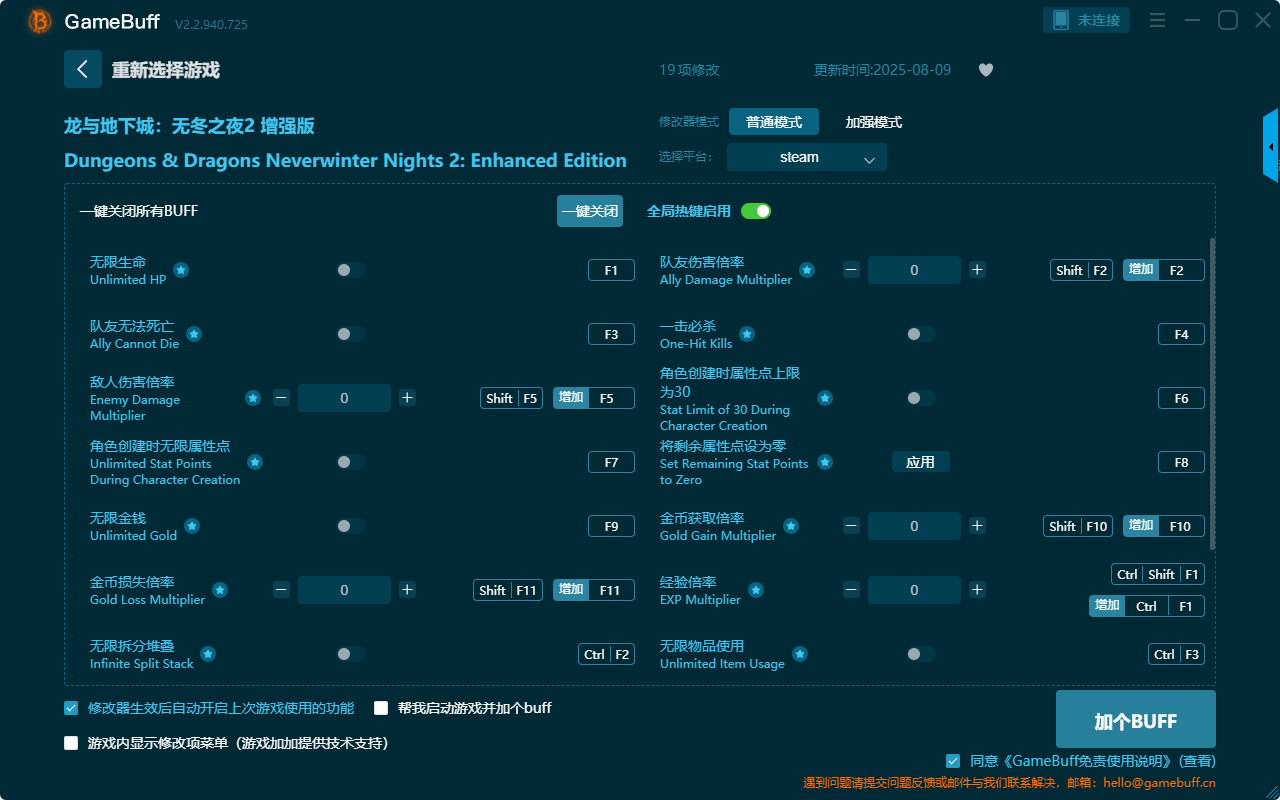Click the GameBuff logo icon
1280x800 pixels.
pyautogui.click(x=40, y=21)
